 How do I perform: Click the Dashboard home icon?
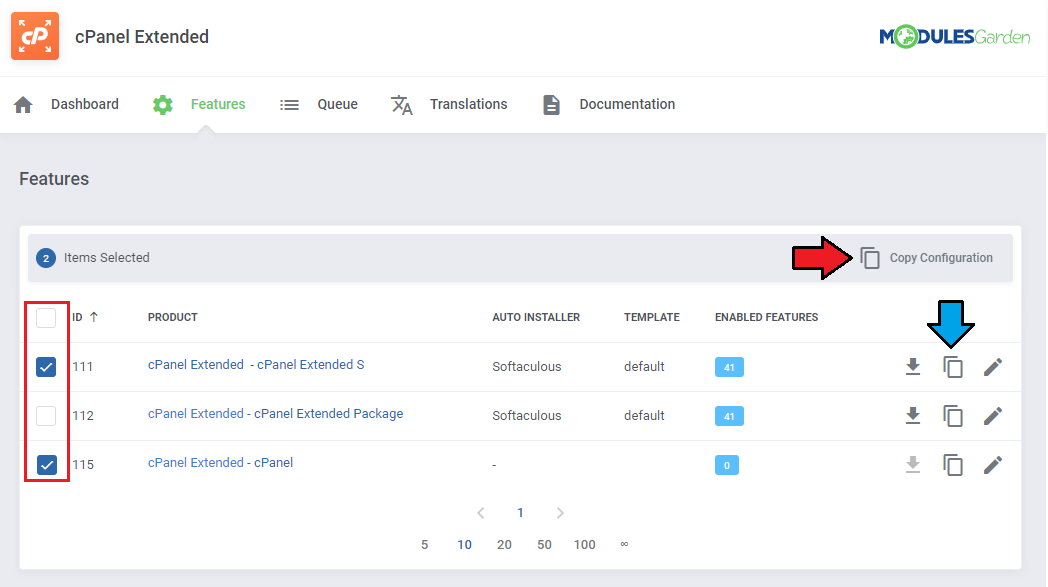(23, 105)
